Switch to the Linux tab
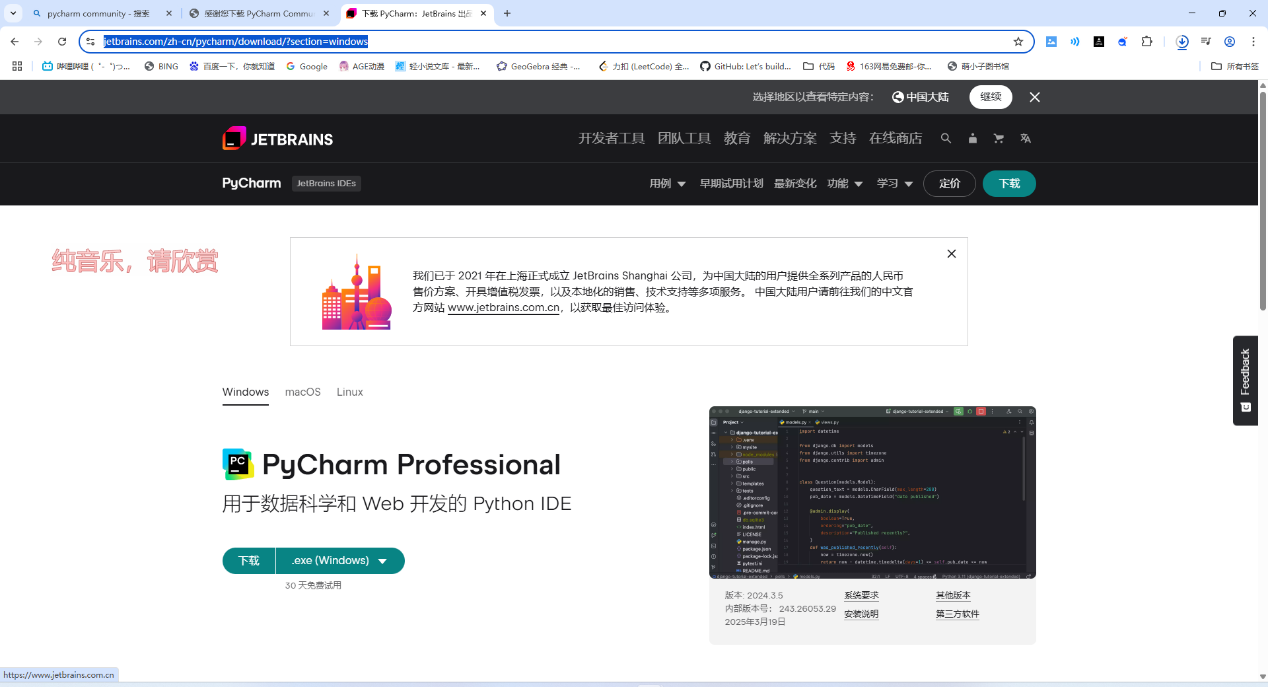The height and width of the screenshot is (687, 1268). click(350, 392)
